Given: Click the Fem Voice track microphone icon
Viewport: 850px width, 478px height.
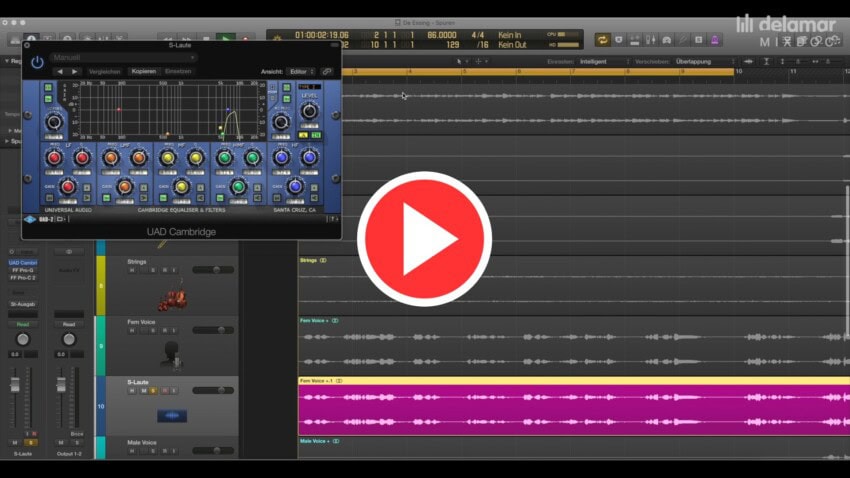Looking at the screenshot, I should coord(170,353).
